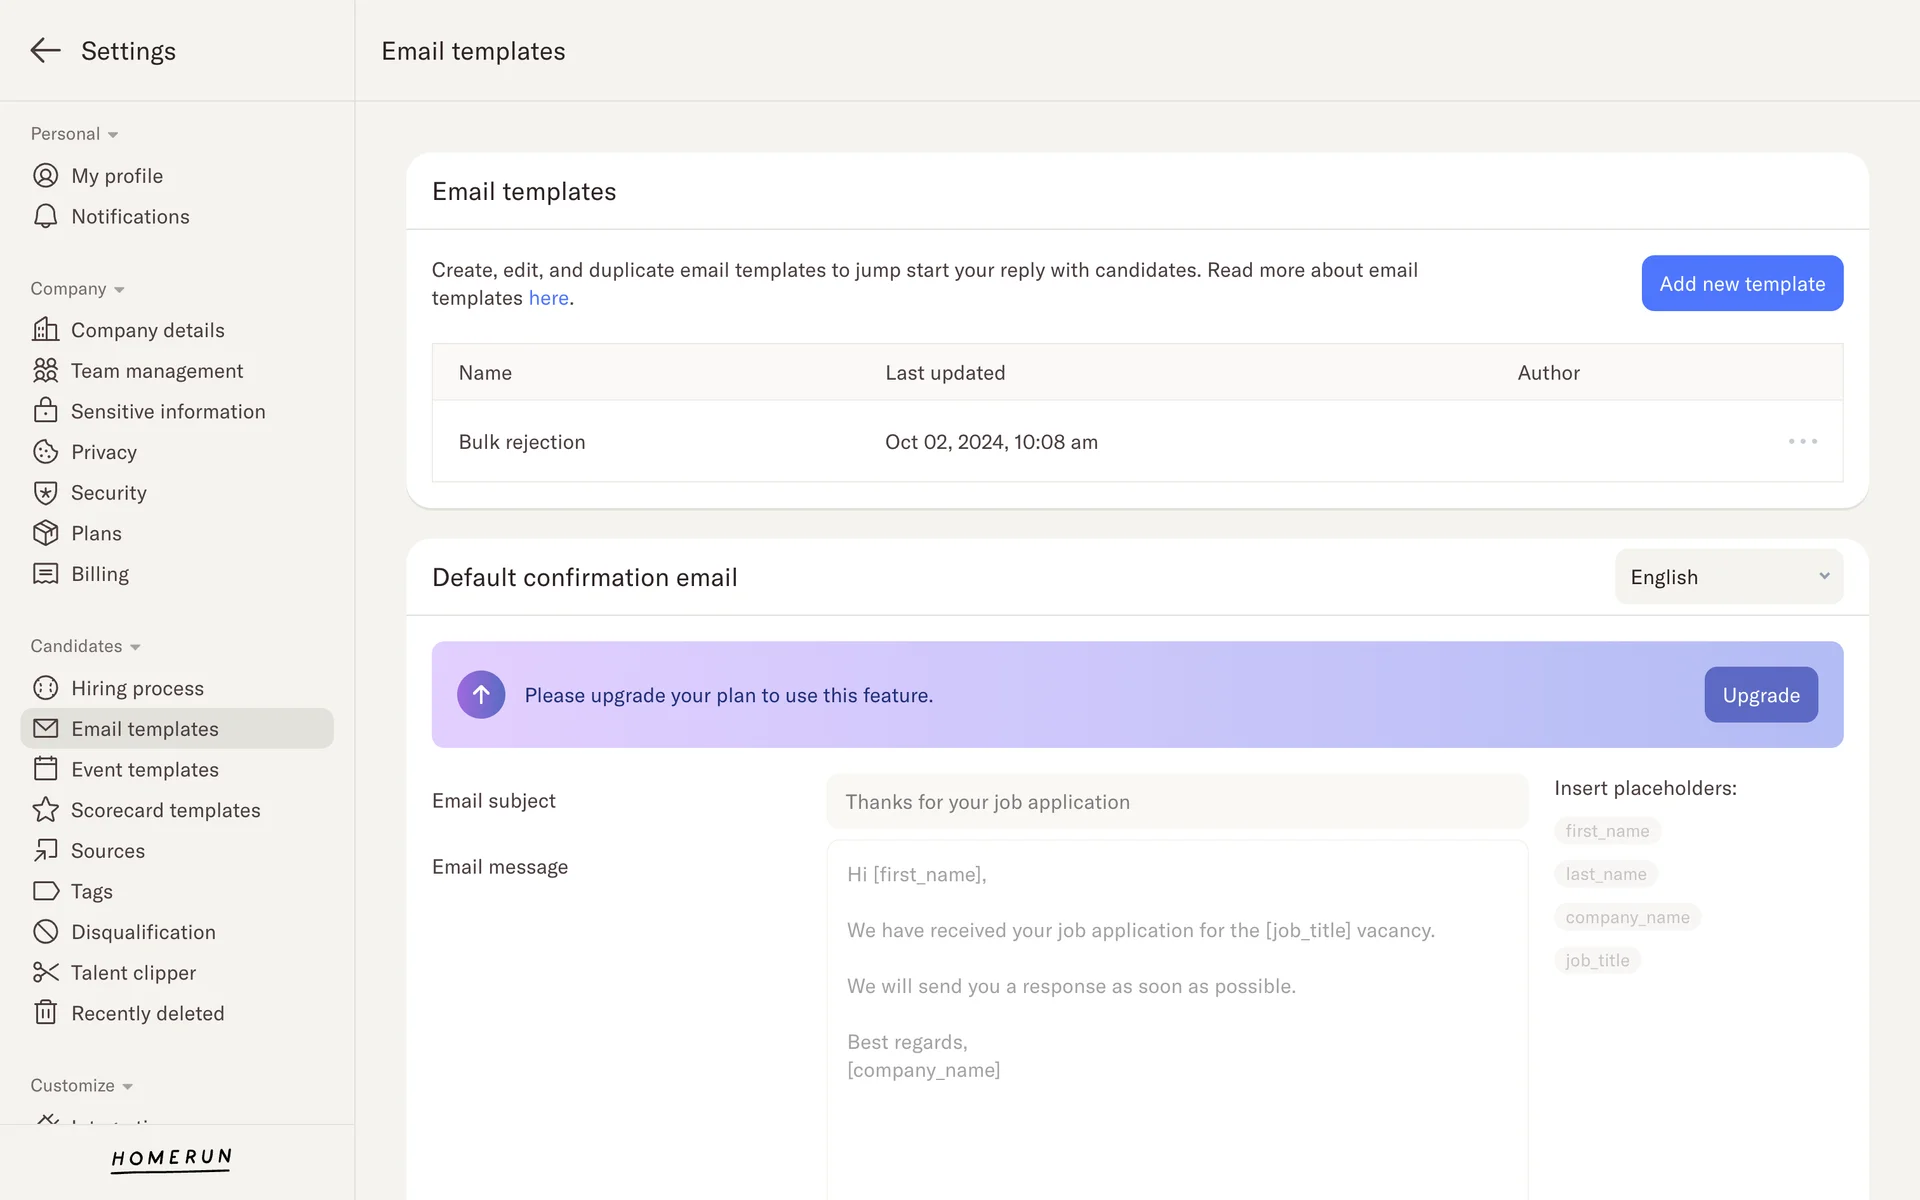Screen dimensions: 1920x1200
Task: Open Event templates in the sidebar
Action: click(x=144, y=770)
